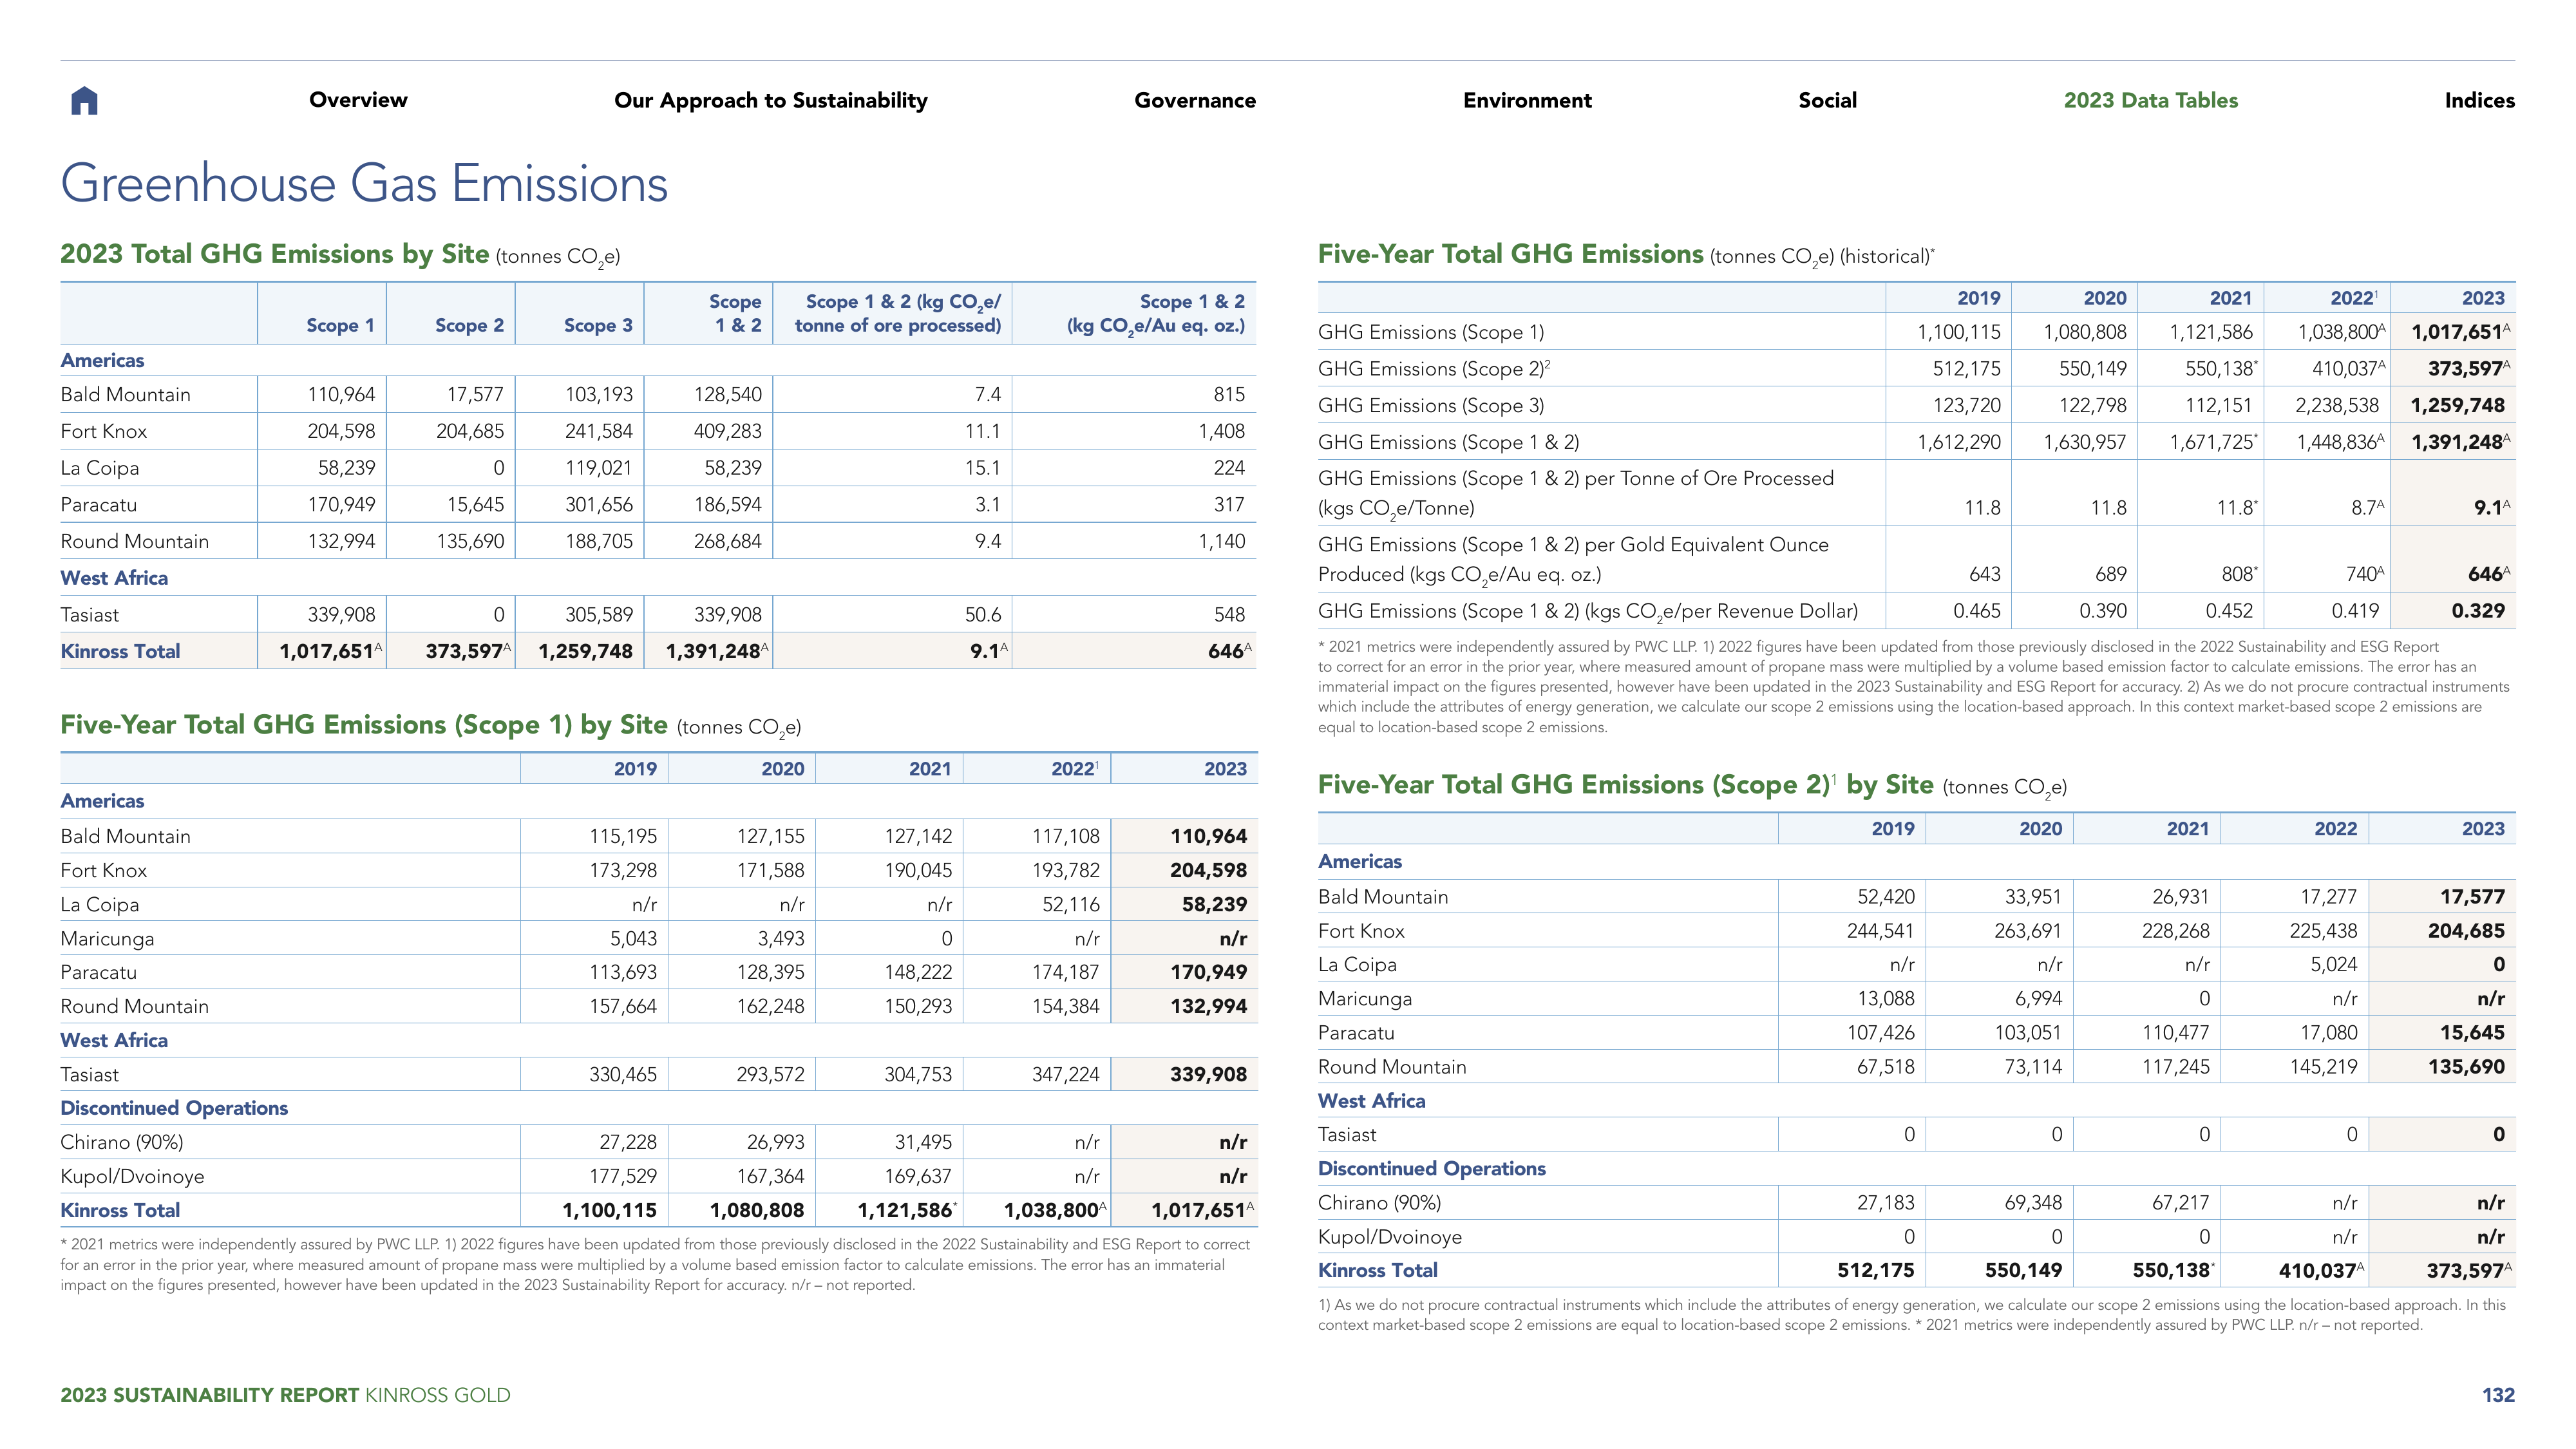Click Americas label in 2023 site table
This screenshot has width=2576, height=1449.
click(102, 361)
